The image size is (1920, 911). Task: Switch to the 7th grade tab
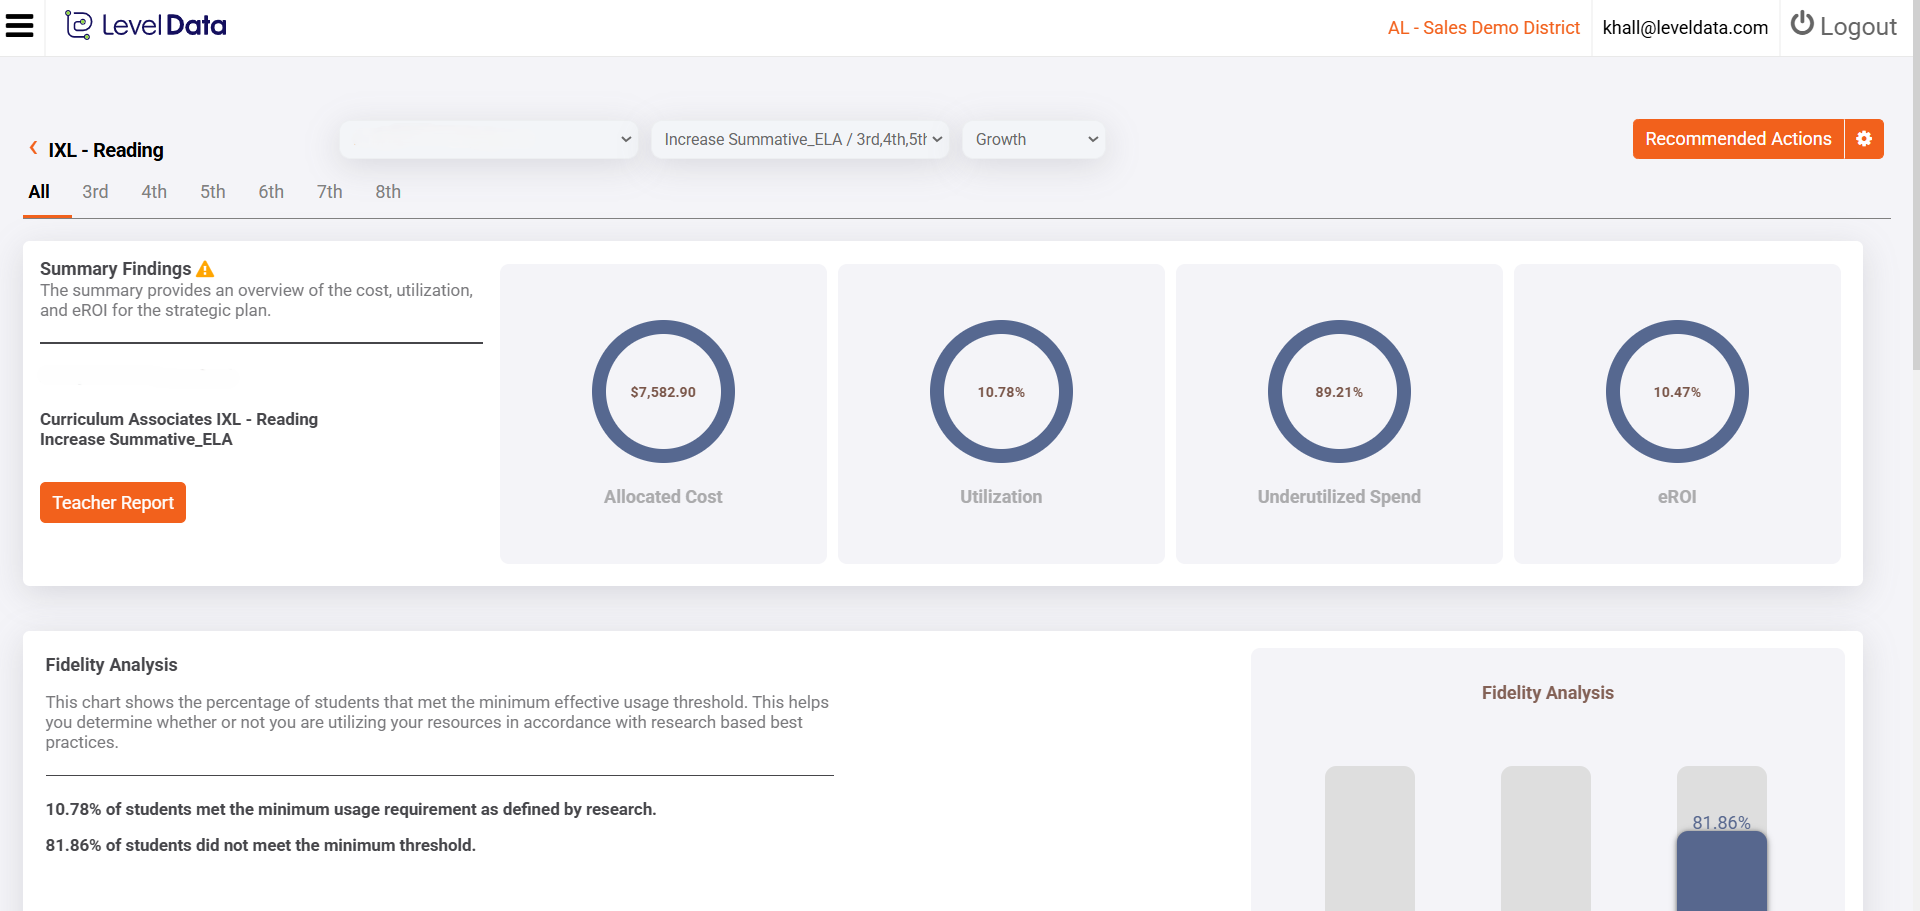tap(330, 192)
